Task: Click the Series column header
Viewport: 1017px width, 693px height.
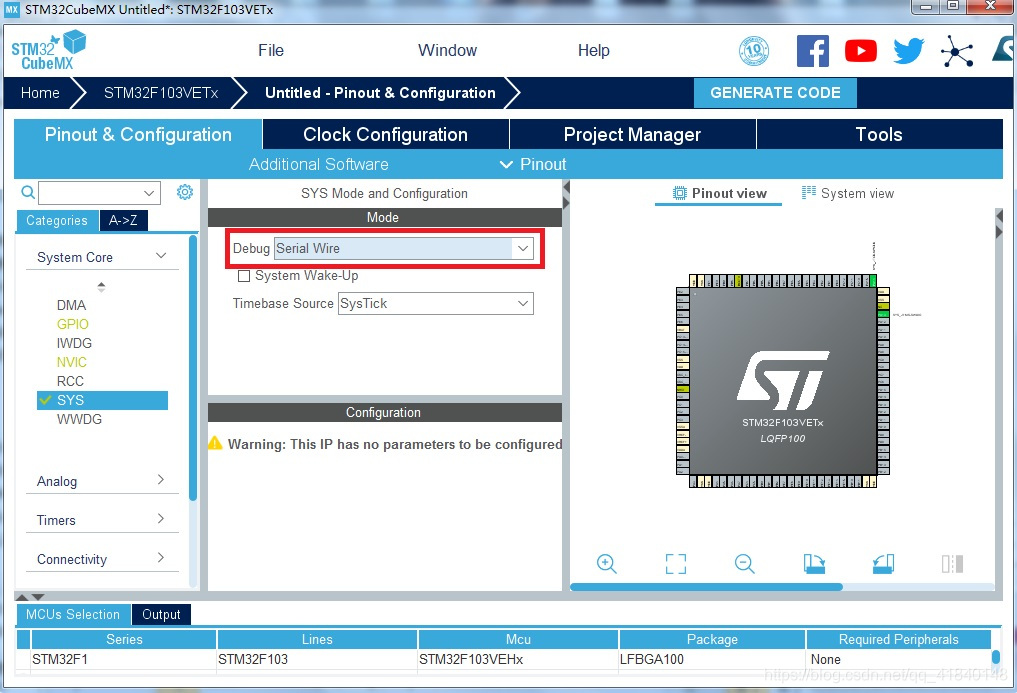Action: coord(124,639)
